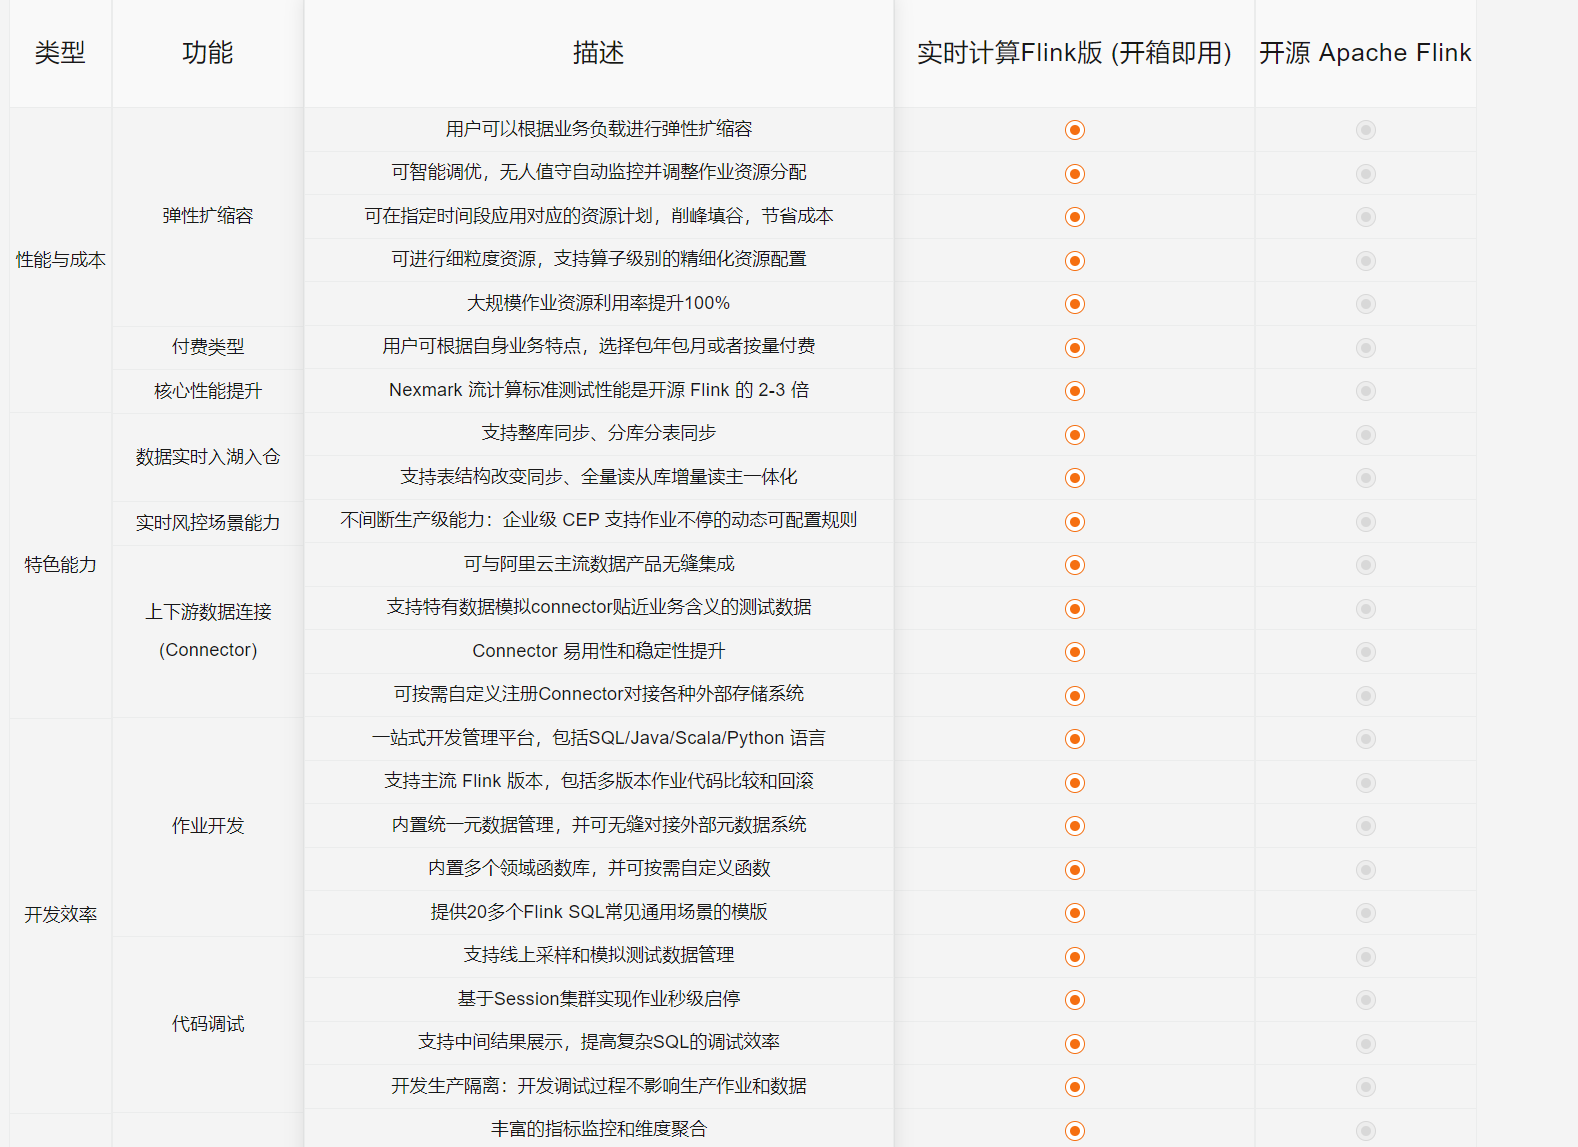Select orange radio for 企业级 CEP row
The height and width of the screenshot is (1147, 1578).
(x=1075, y=522)
